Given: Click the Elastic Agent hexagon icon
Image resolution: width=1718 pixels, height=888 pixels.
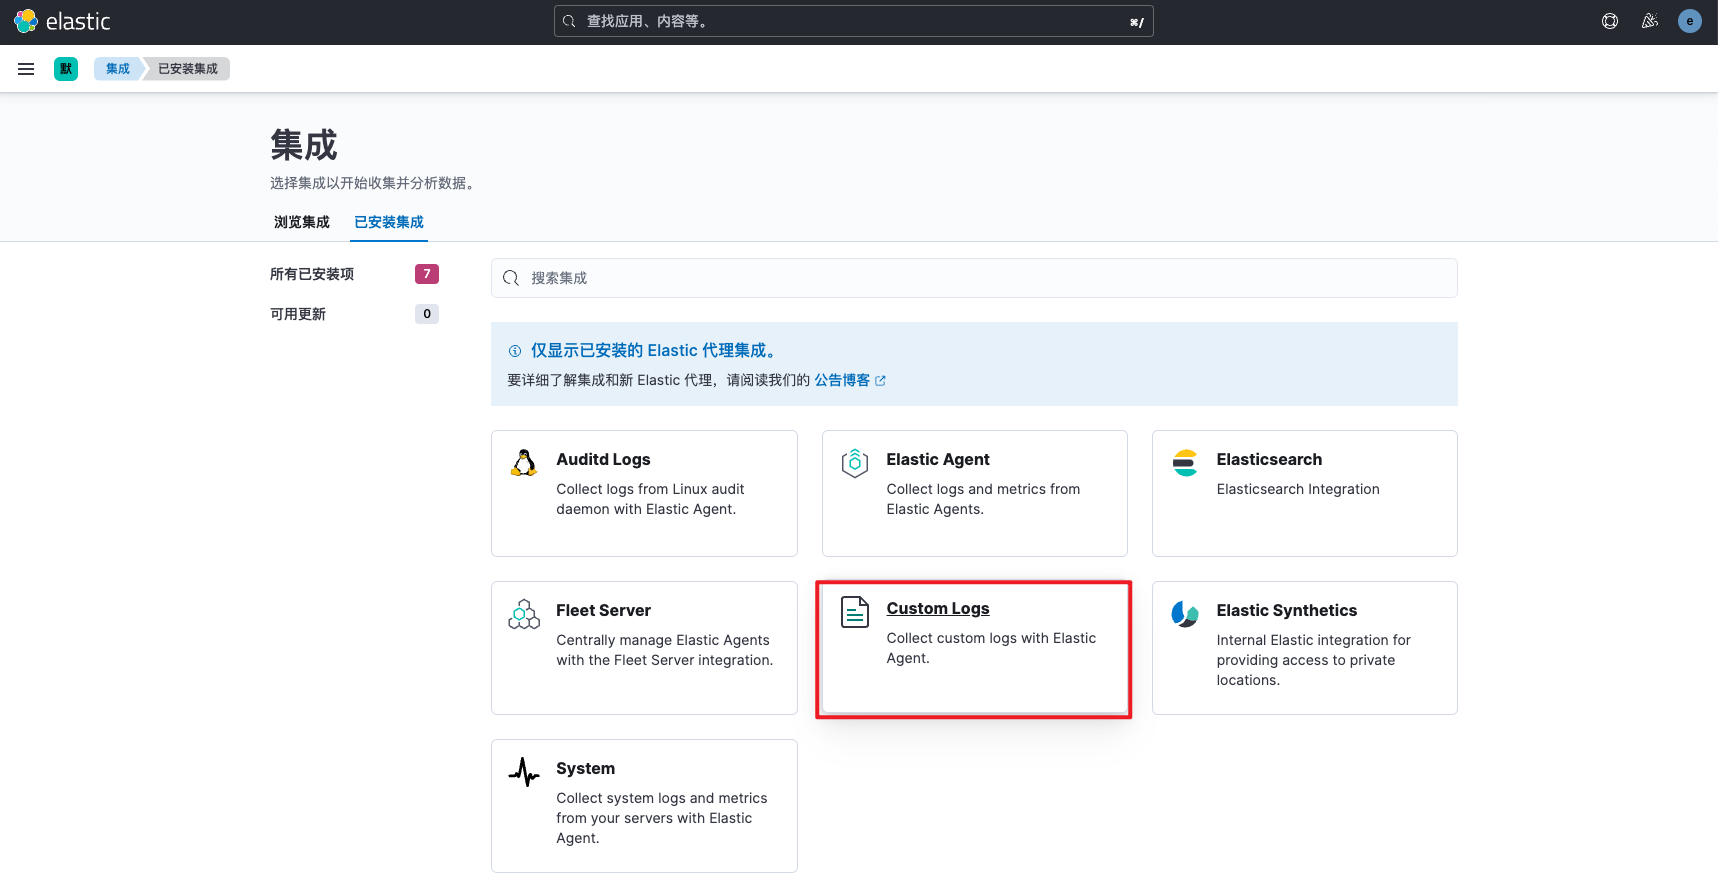Looking at the screenshot, I should (x=855, y=463).
